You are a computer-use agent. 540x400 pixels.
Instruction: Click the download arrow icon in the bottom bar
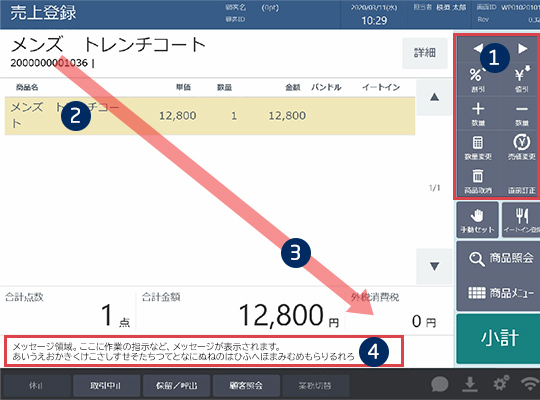pyautogui.click(x=470, y=384)
